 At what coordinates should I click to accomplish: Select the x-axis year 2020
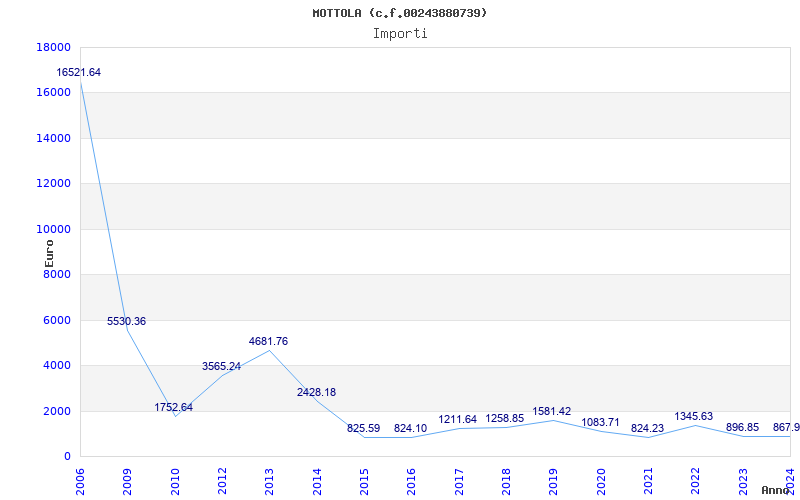[x=601, y=482]
